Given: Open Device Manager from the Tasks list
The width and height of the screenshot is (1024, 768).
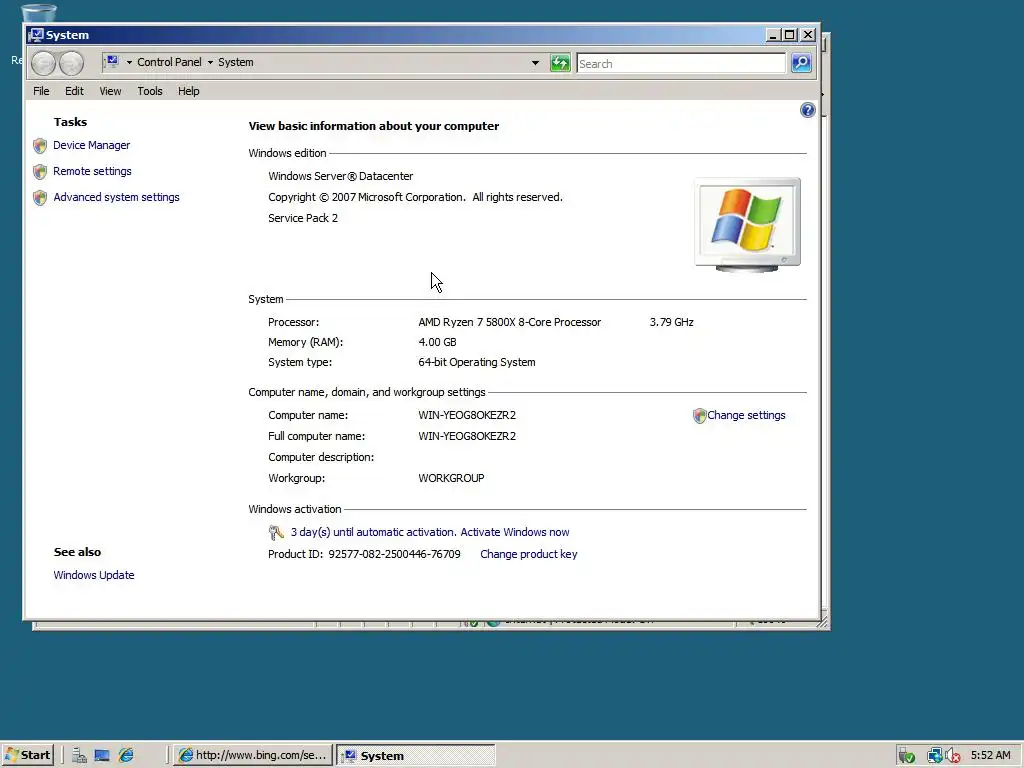Looking at the screenshot, I should coord(91,145).
